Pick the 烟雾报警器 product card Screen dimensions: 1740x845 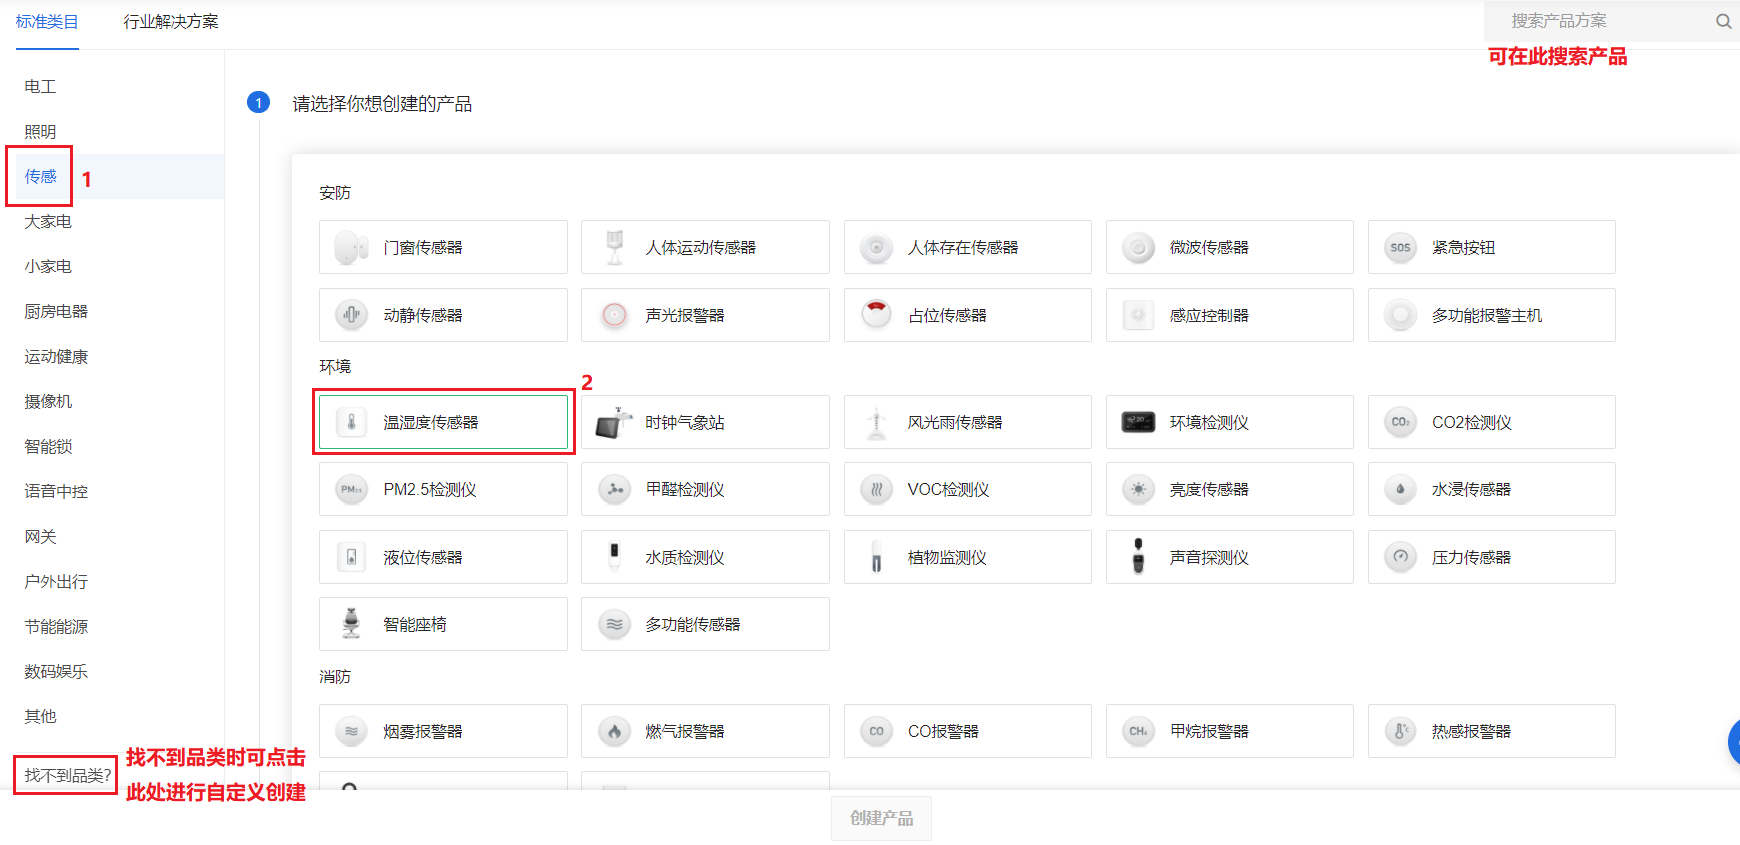443,731
